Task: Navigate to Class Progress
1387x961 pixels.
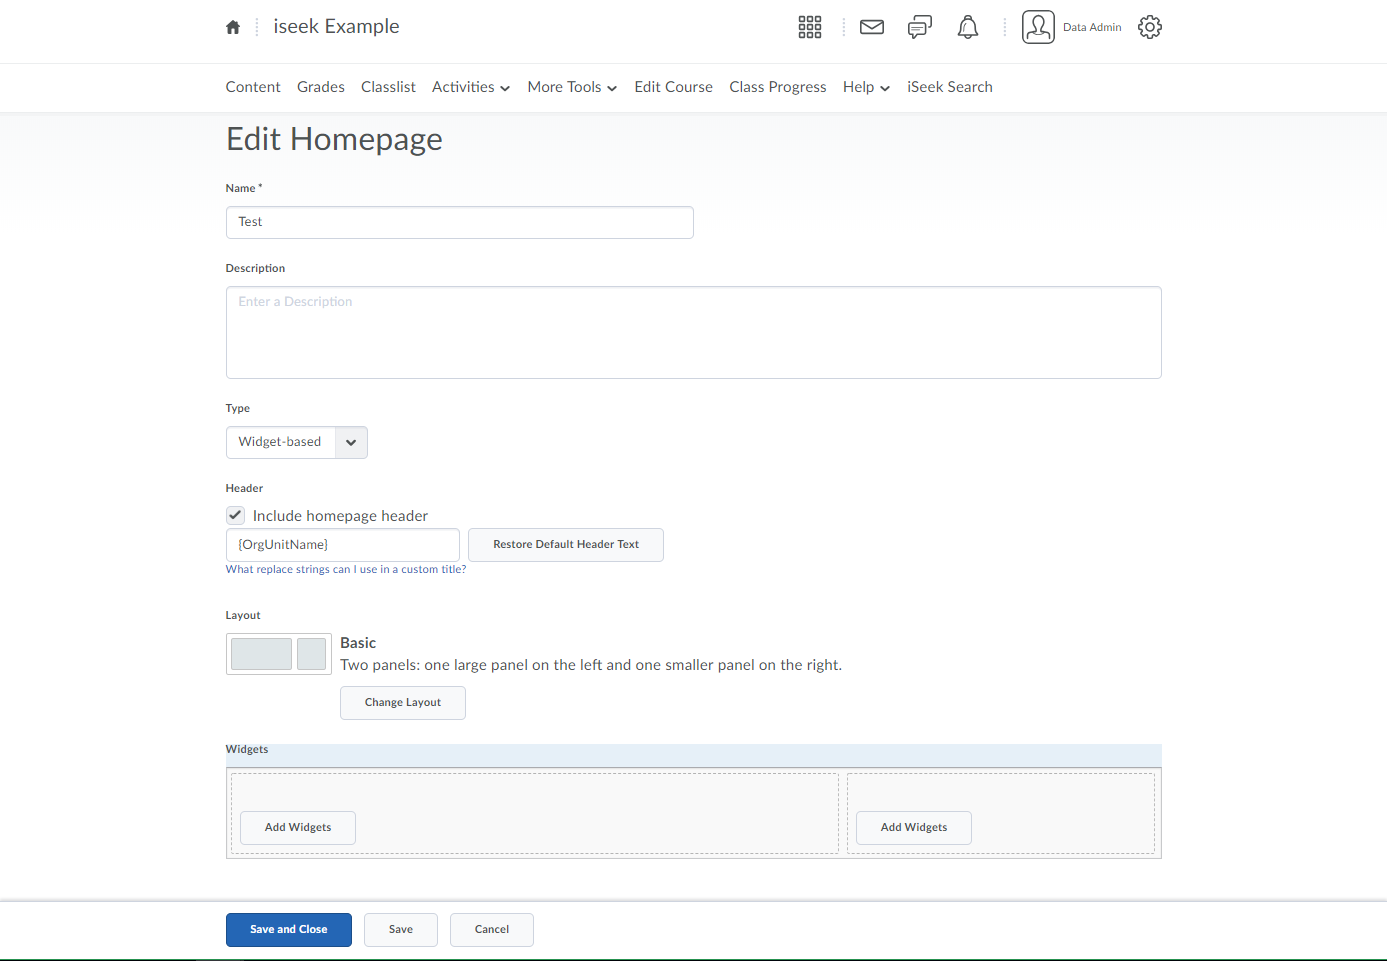Action: [777, 87]
